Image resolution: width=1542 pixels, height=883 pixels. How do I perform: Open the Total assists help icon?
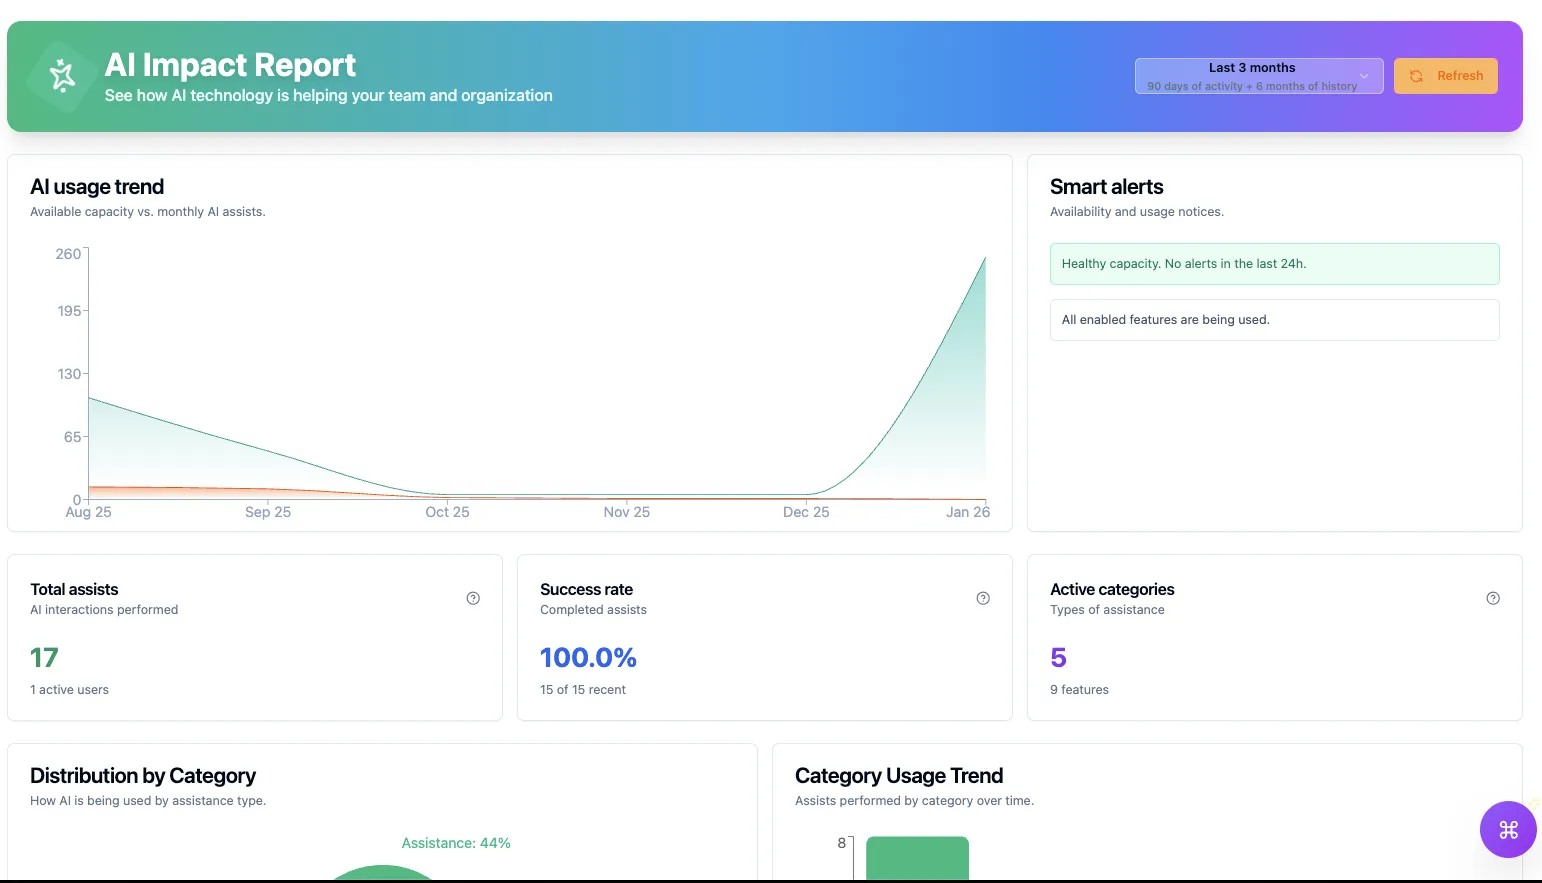pyautogui.click(x=473, y=598)
